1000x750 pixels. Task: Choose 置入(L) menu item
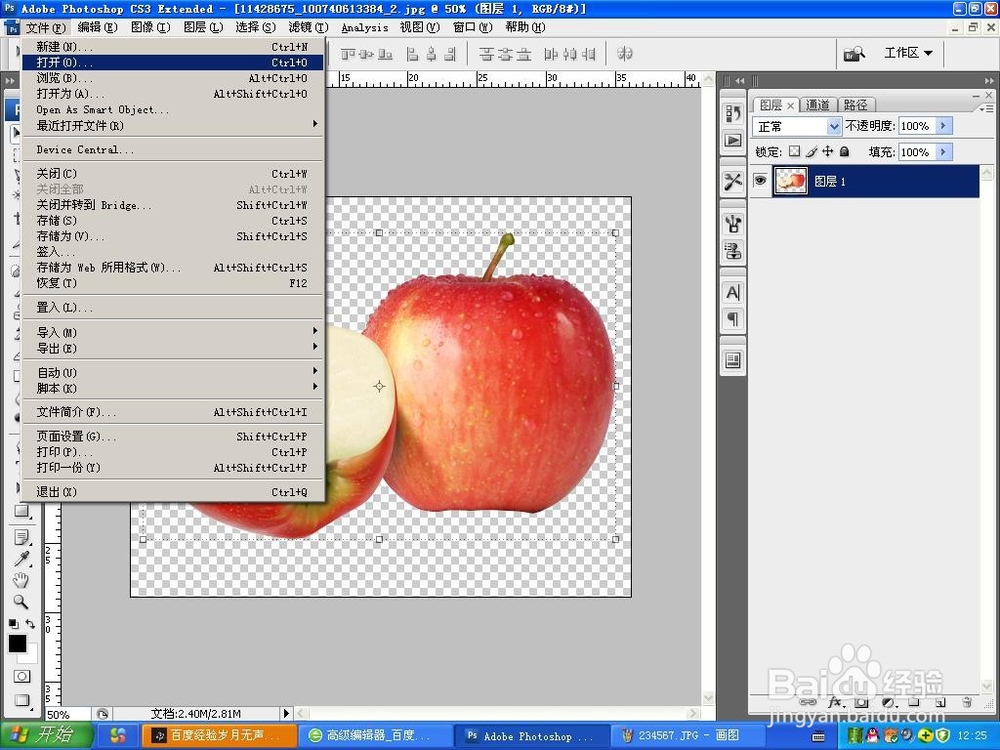173,307
